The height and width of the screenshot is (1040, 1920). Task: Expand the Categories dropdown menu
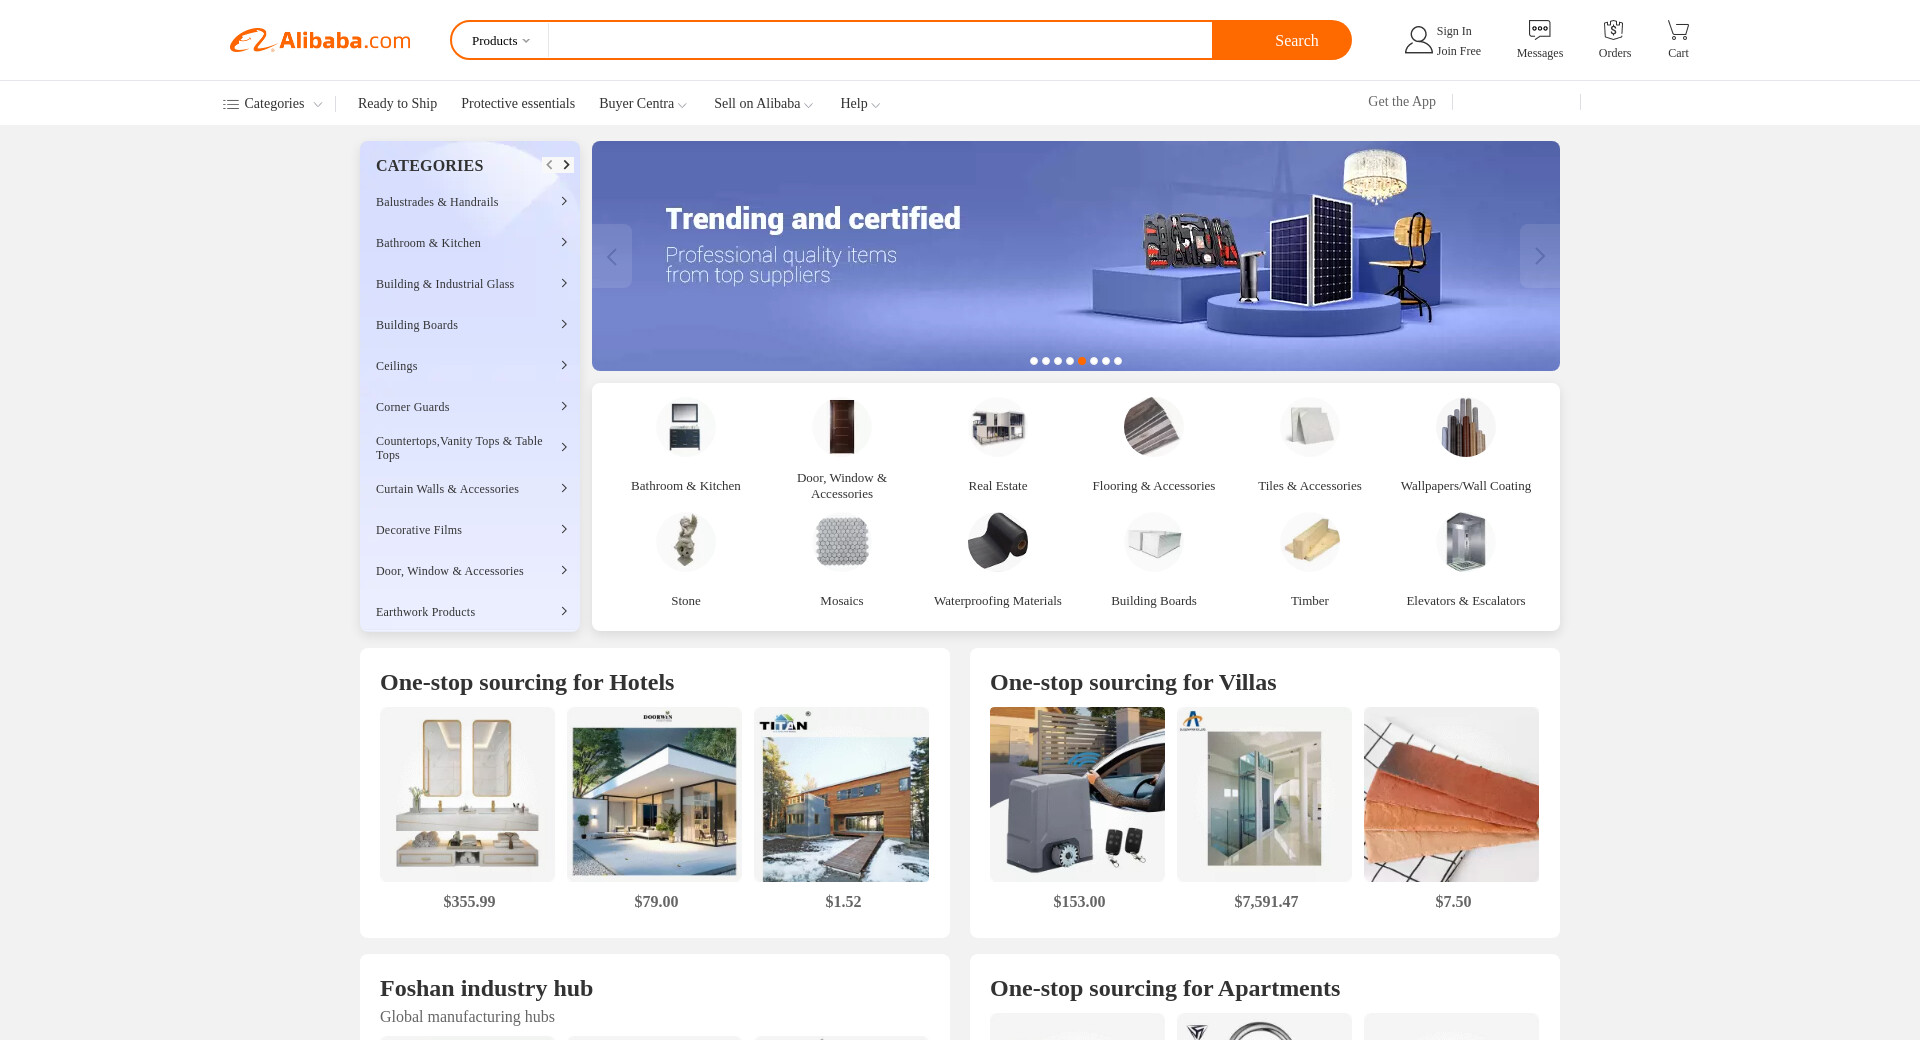pos(272,104)
